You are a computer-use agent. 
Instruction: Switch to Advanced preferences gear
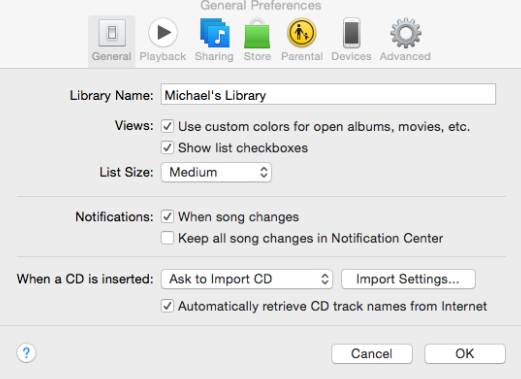click(x=405, y=41)
